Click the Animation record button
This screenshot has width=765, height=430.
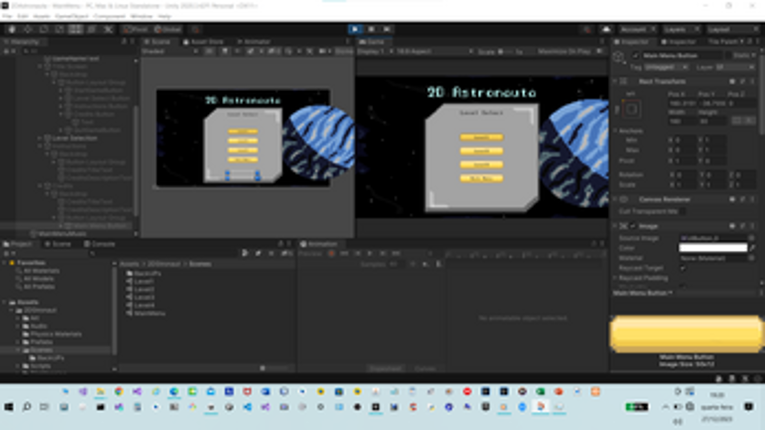tap(331, 254)
